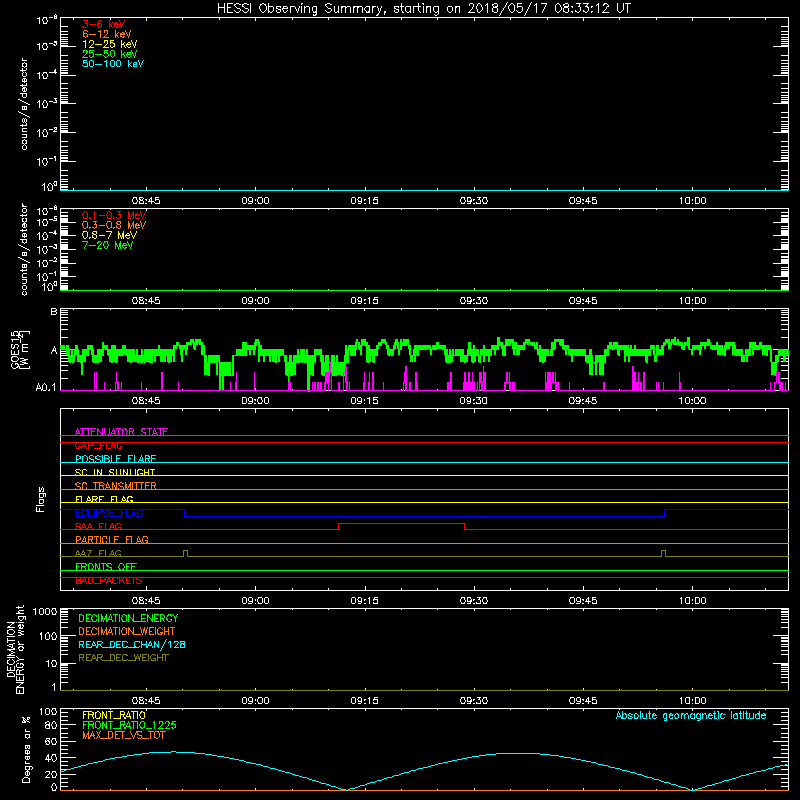Select the SC_IN_SUNLIGHT flag label
800x800 pixels.
115,472
